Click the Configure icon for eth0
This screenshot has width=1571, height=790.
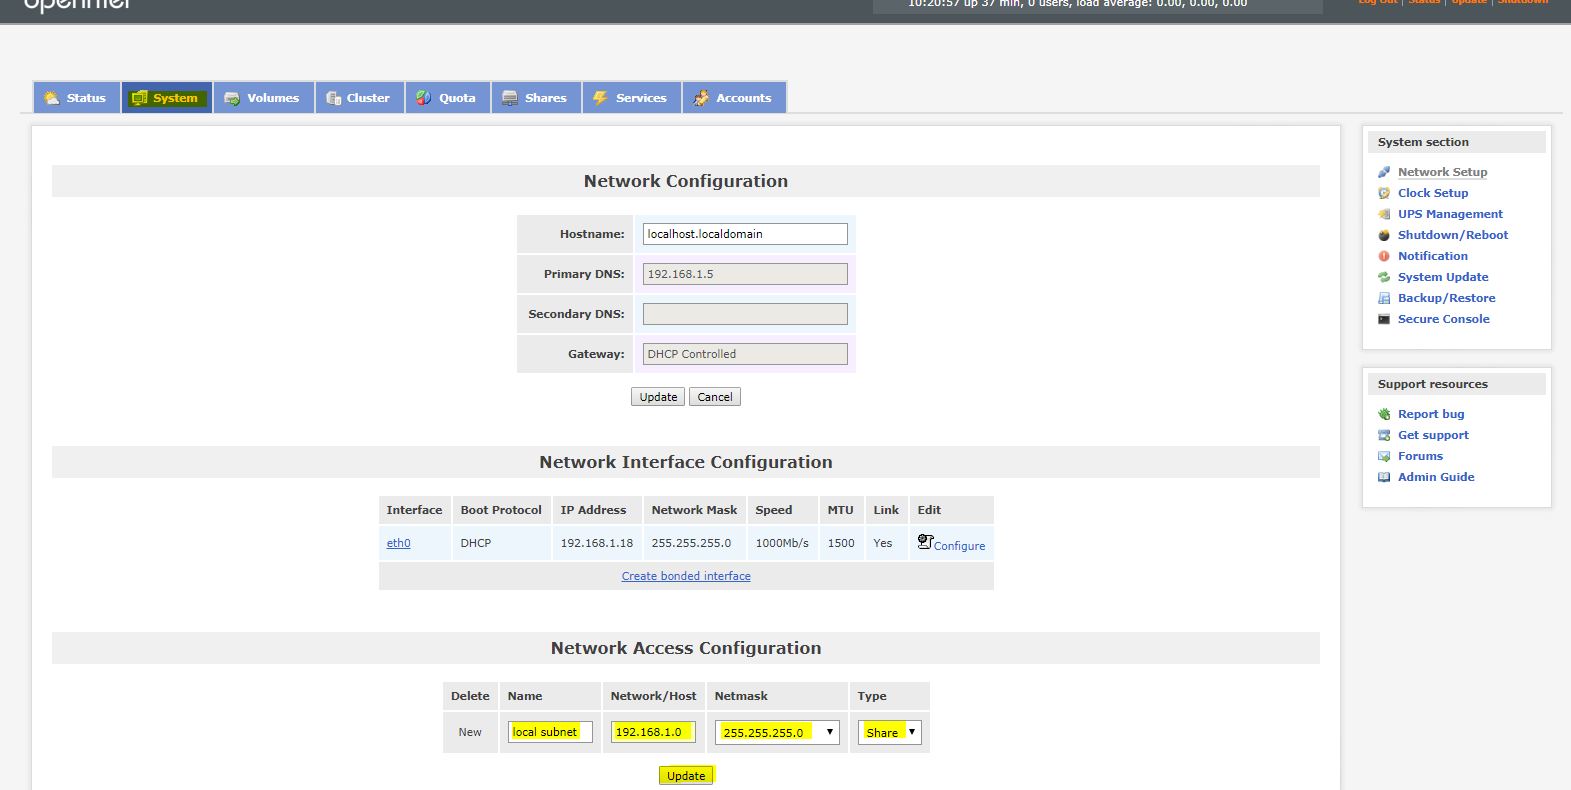click(925, 542)
